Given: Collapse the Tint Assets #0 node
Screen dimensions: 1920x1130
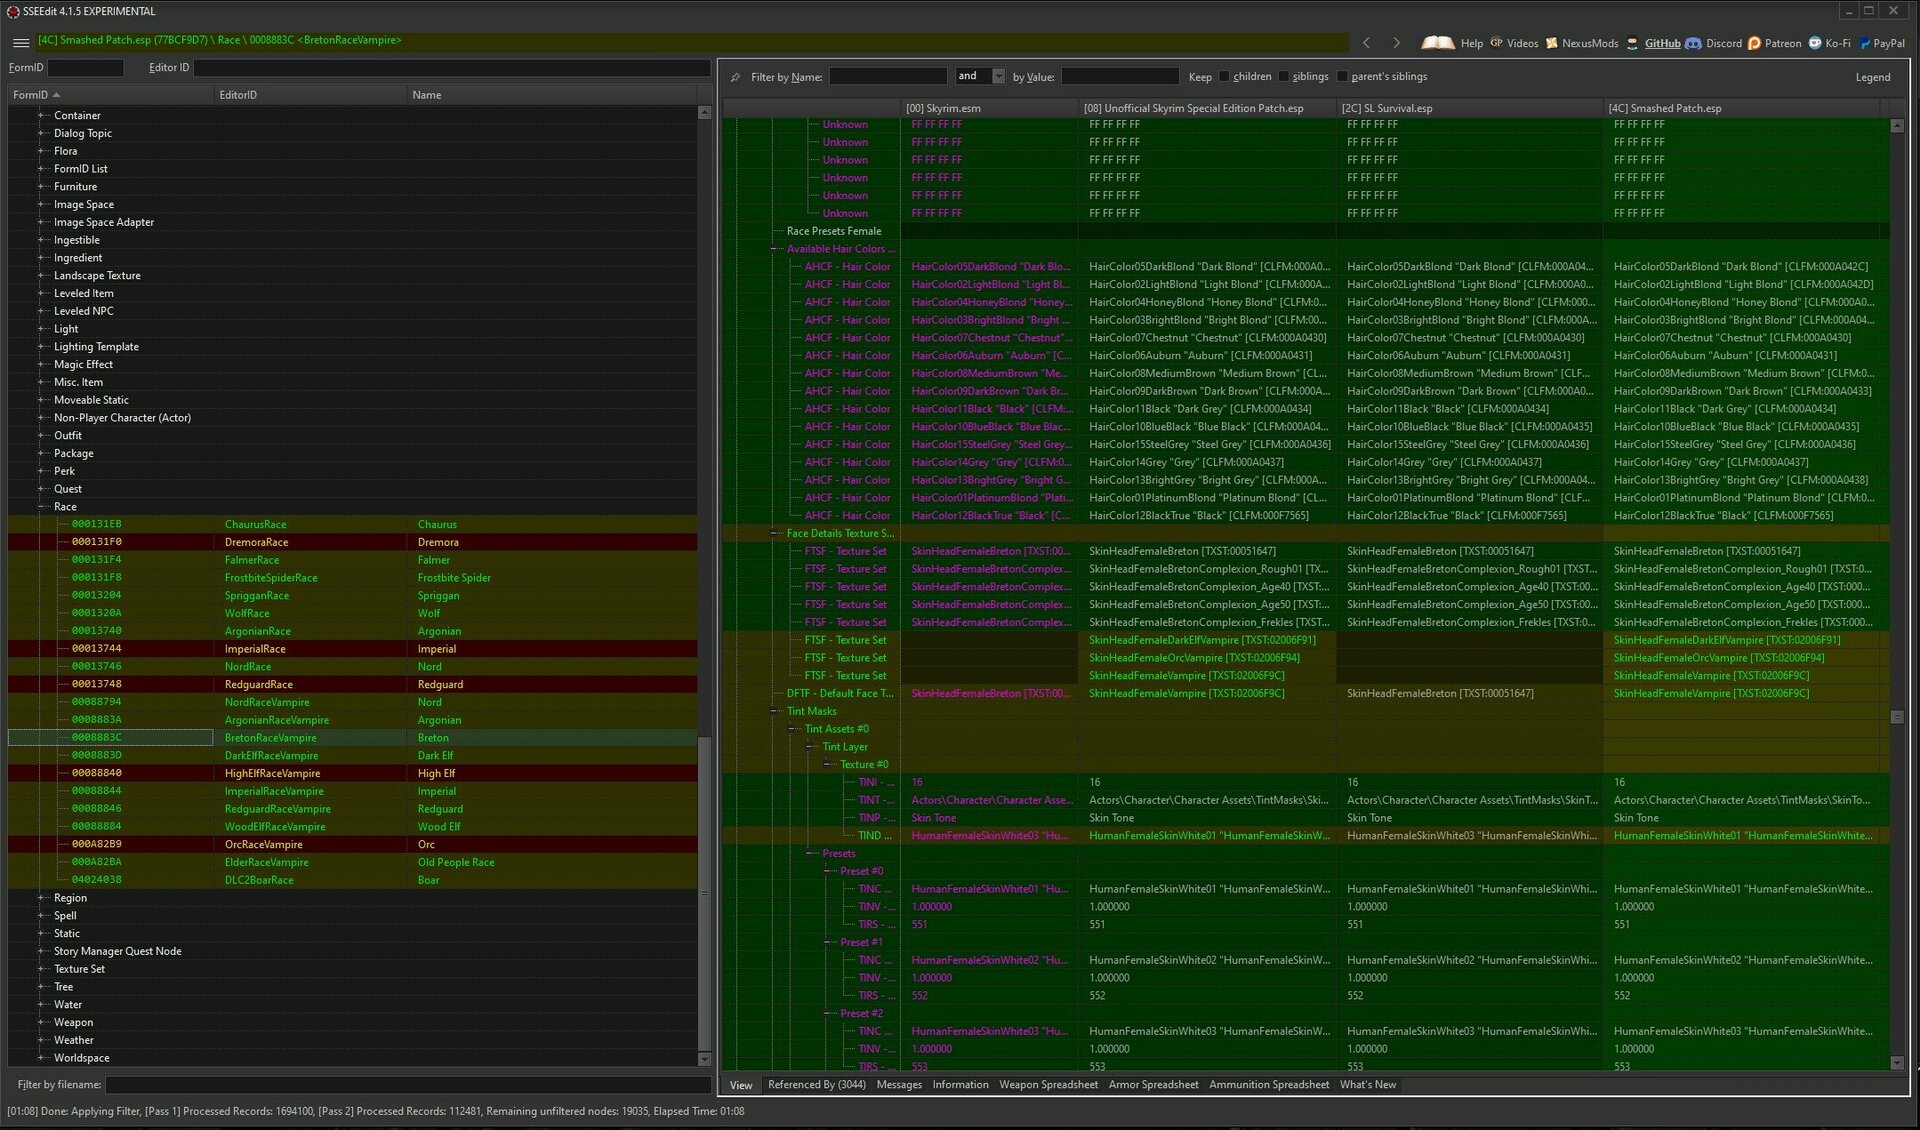Looking at the screenshot, I should tap(792, 729).
